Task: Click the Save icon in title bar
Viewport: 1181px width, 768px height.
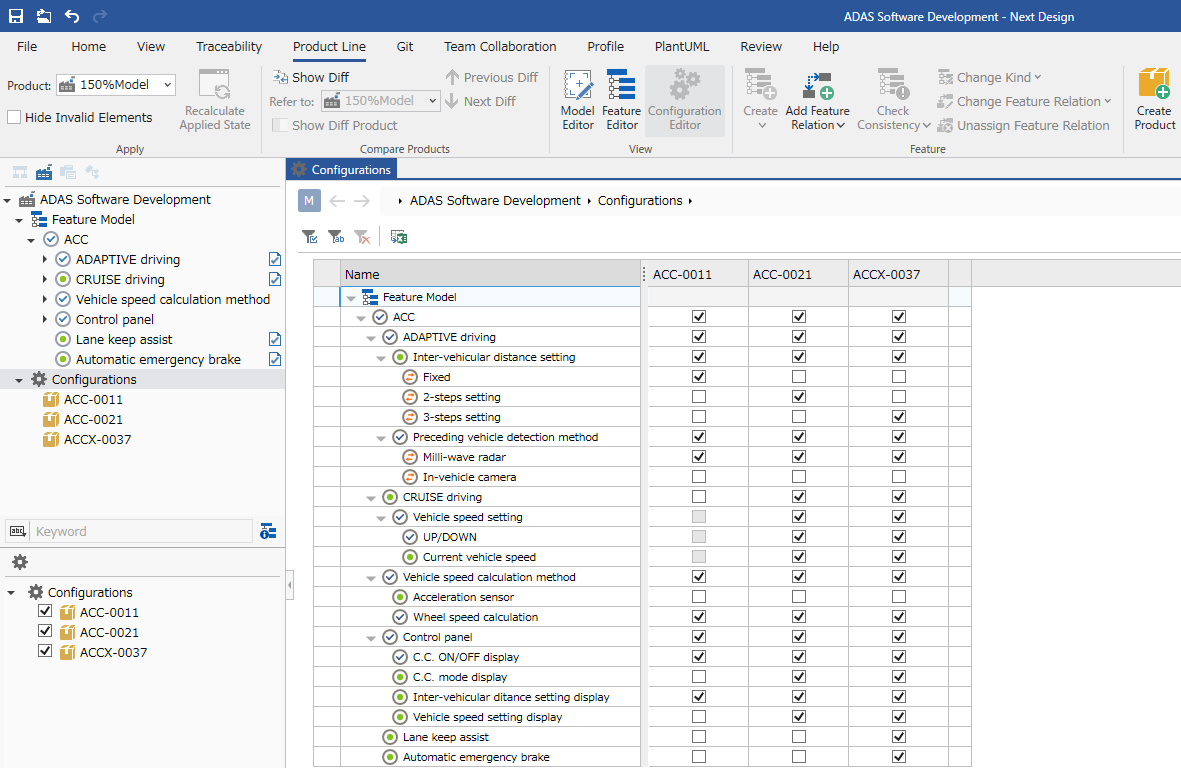Action: tap(15, 16)
